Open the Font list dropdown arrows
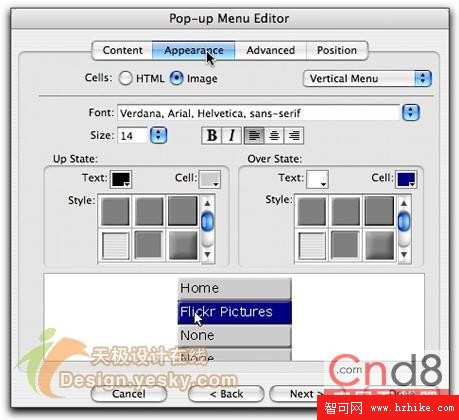The image size is (459, 420). point(411,113)
